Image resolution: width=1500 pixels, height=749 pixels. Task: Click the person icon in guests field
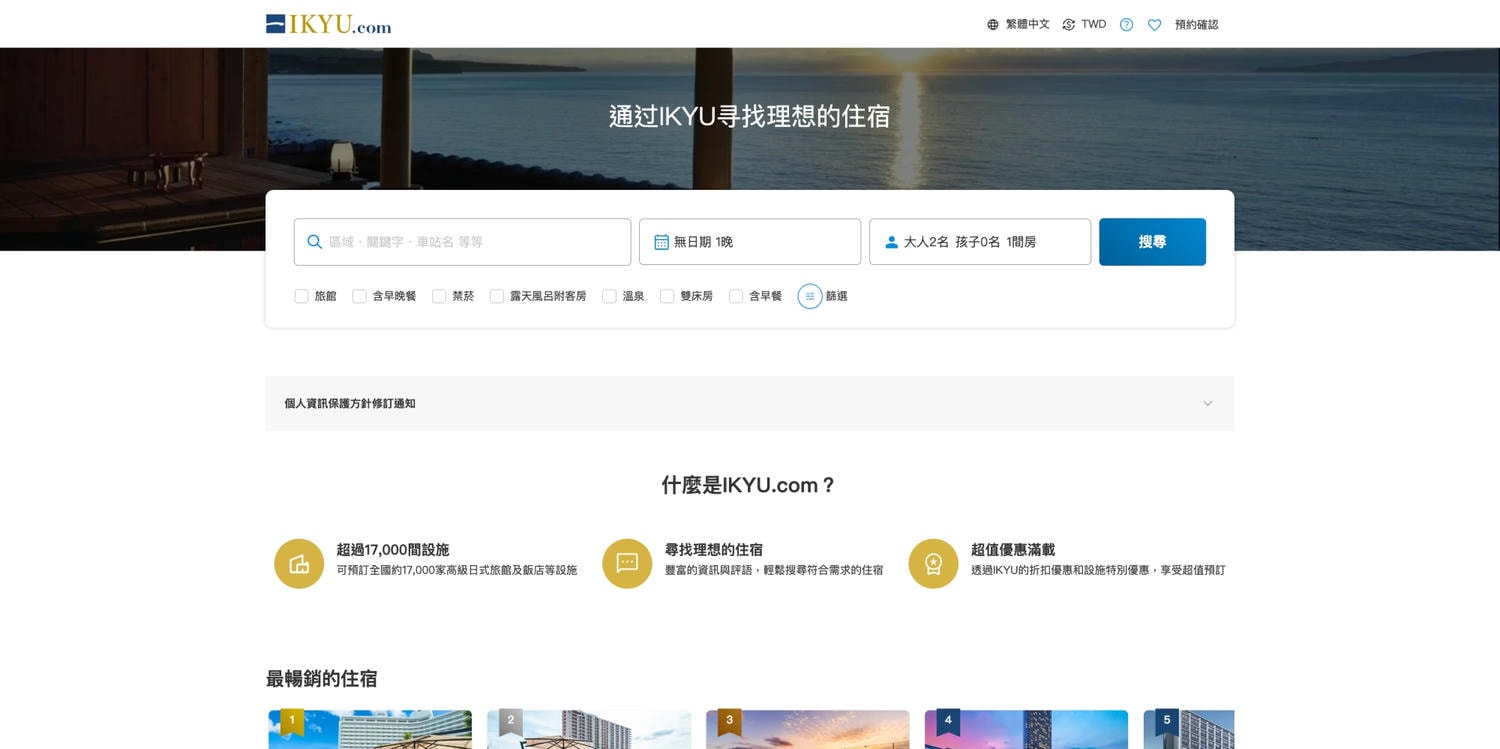(x=891, y=242)
